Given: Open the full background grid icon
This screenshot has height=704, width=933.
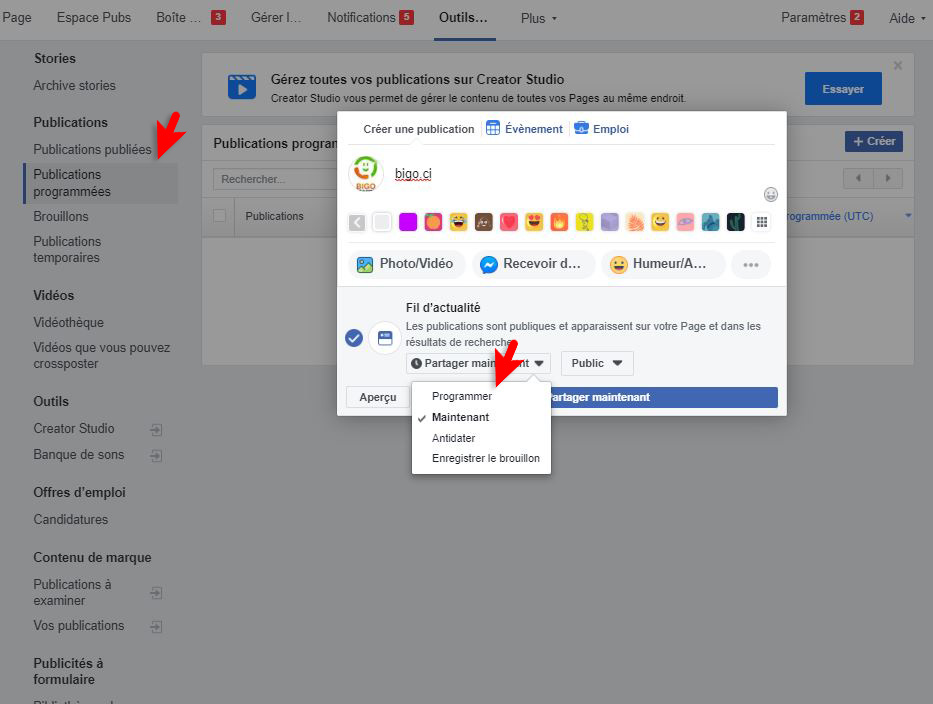Looking at the screenshot, I should tap(761, 222).
